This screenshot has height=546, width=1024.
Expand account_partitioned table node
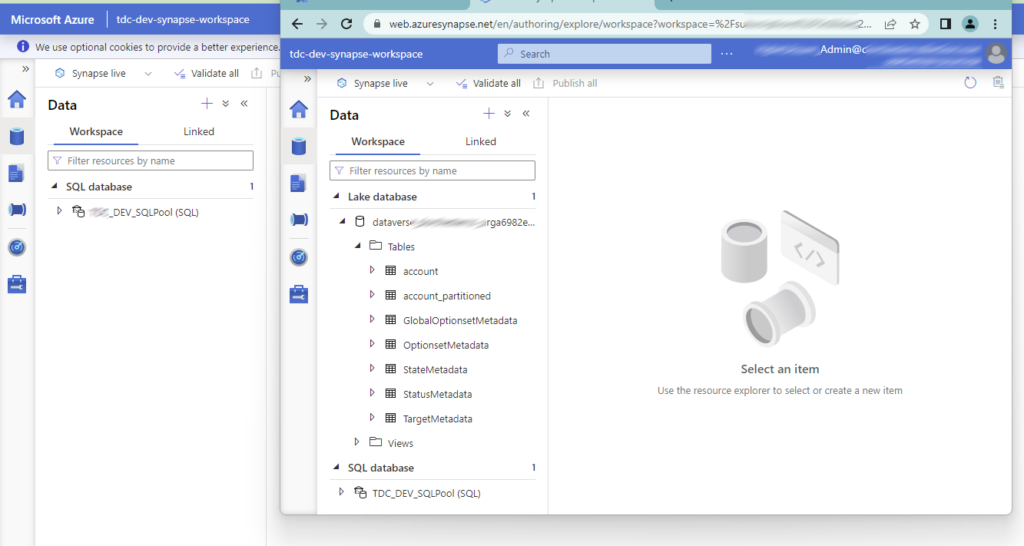(x=372, y=295)
